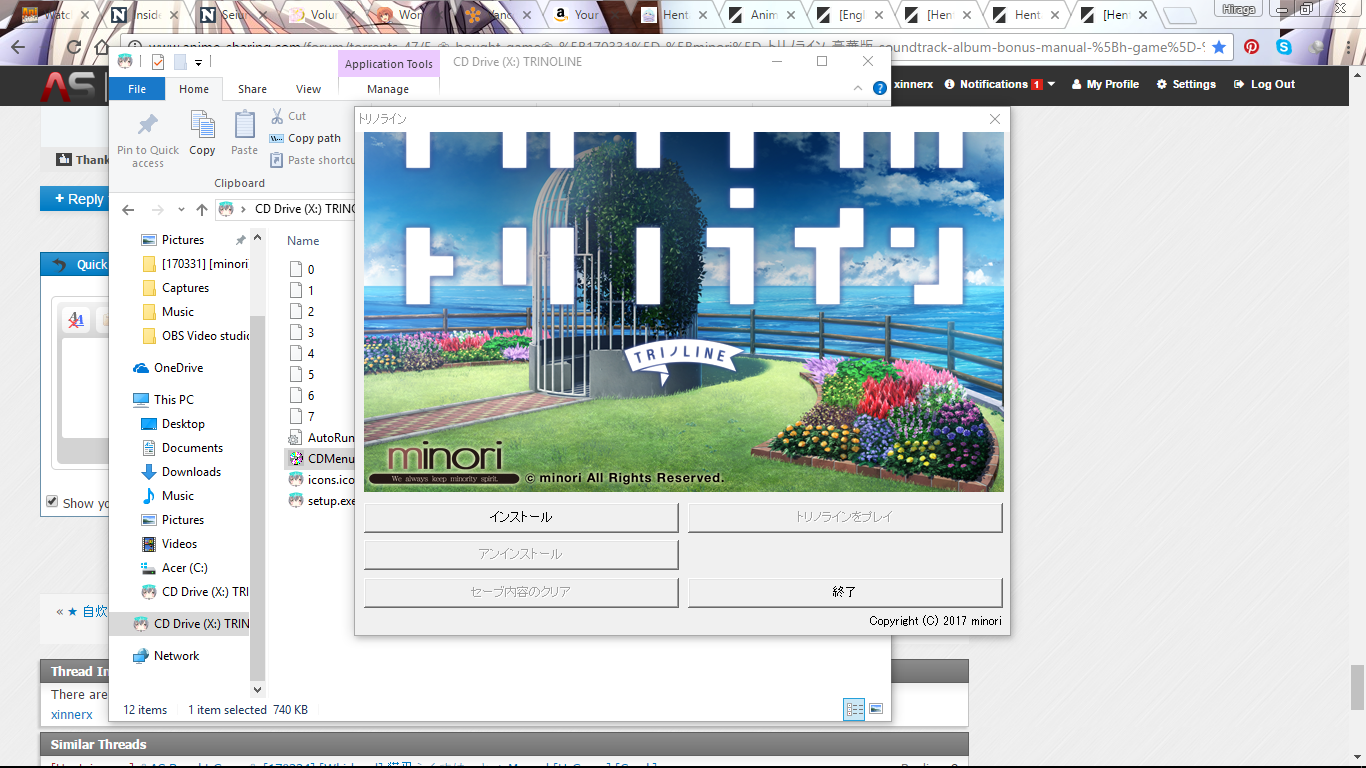Viewport: 1366px width, 768px height.
Task: Open forum Settings link
Action: 1186,84
